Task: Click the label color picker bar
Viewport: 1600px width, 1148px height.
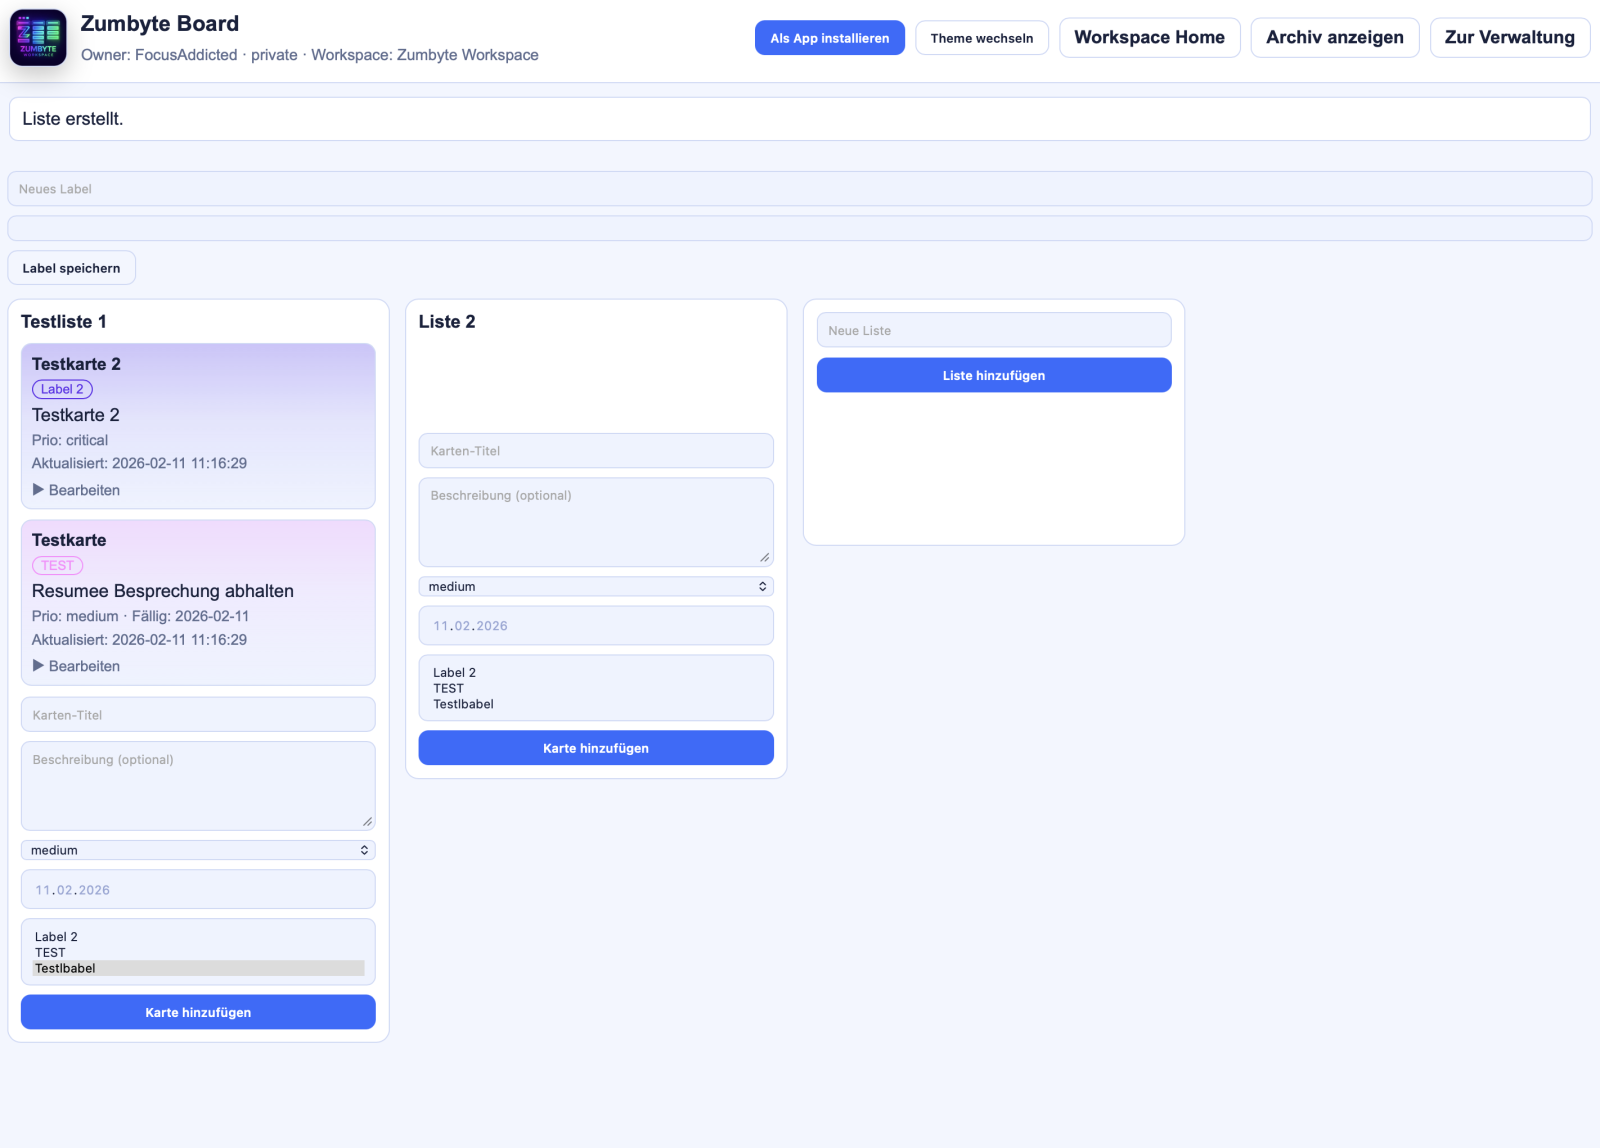Action: click(x=798, y=228)
